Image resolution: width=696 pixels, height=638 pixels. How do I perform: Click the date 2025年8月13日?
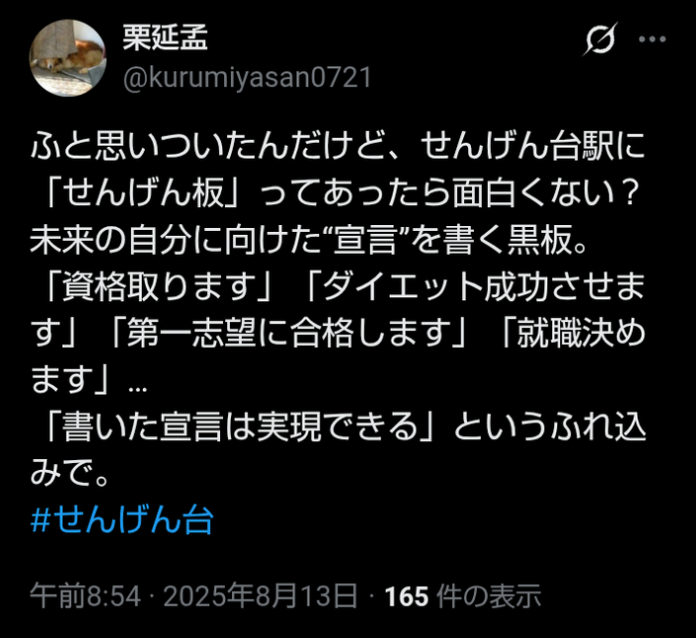[261, 596]
